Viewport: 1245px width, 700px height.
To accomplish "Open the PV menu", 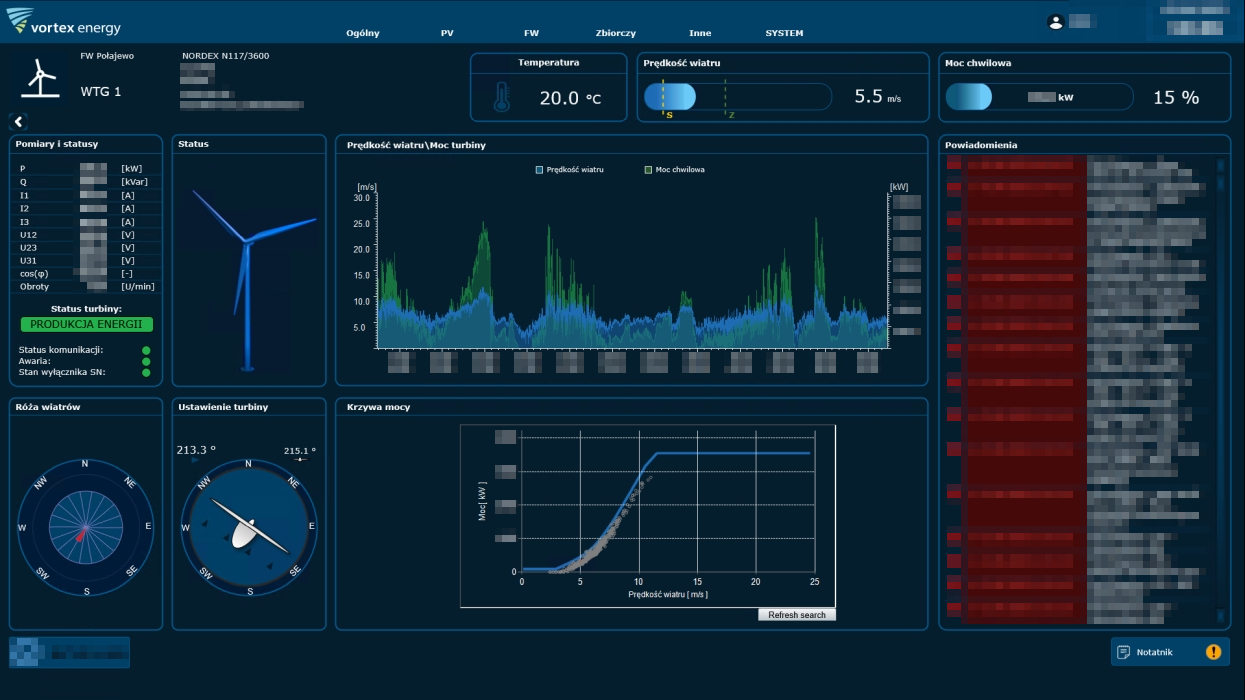I will [x=447, y=33].
